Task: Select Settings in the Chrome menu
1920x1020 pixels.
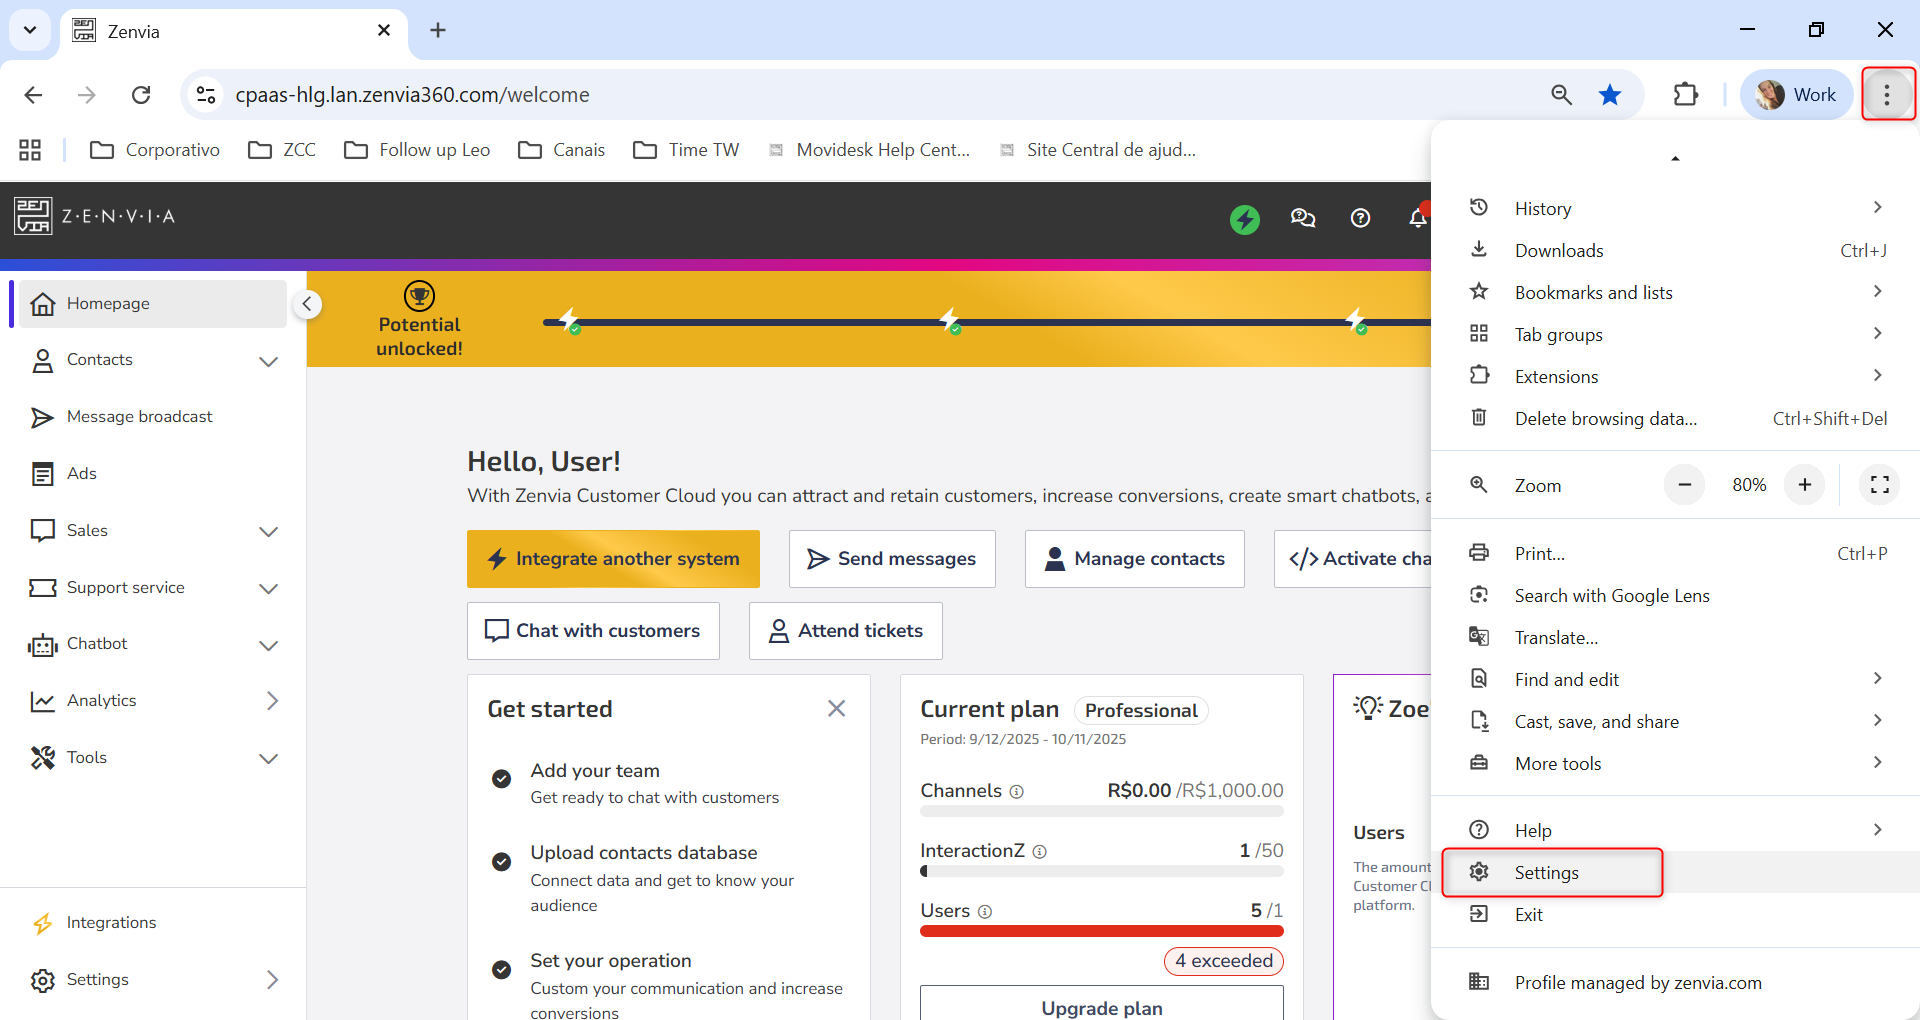Action: point(1676,872)
